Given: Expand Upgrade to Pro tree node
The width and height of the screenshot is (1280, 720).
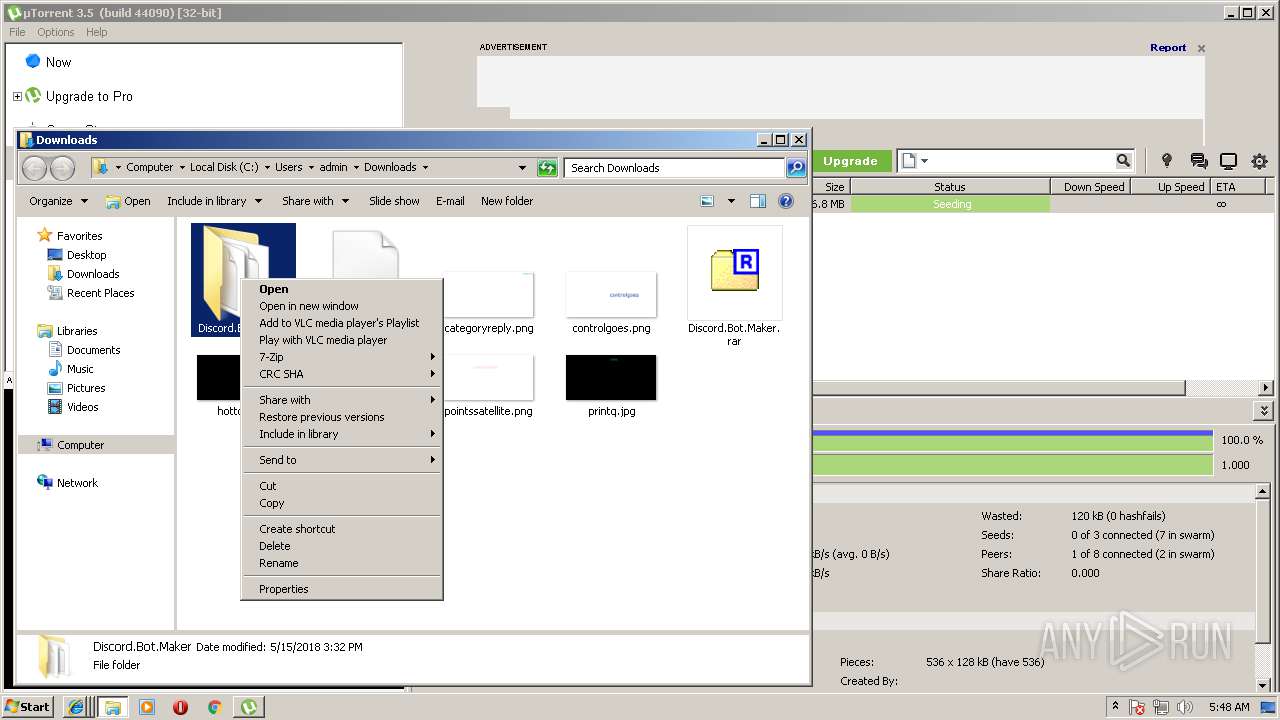Looking at the screenshot, I should click(17, 97).
